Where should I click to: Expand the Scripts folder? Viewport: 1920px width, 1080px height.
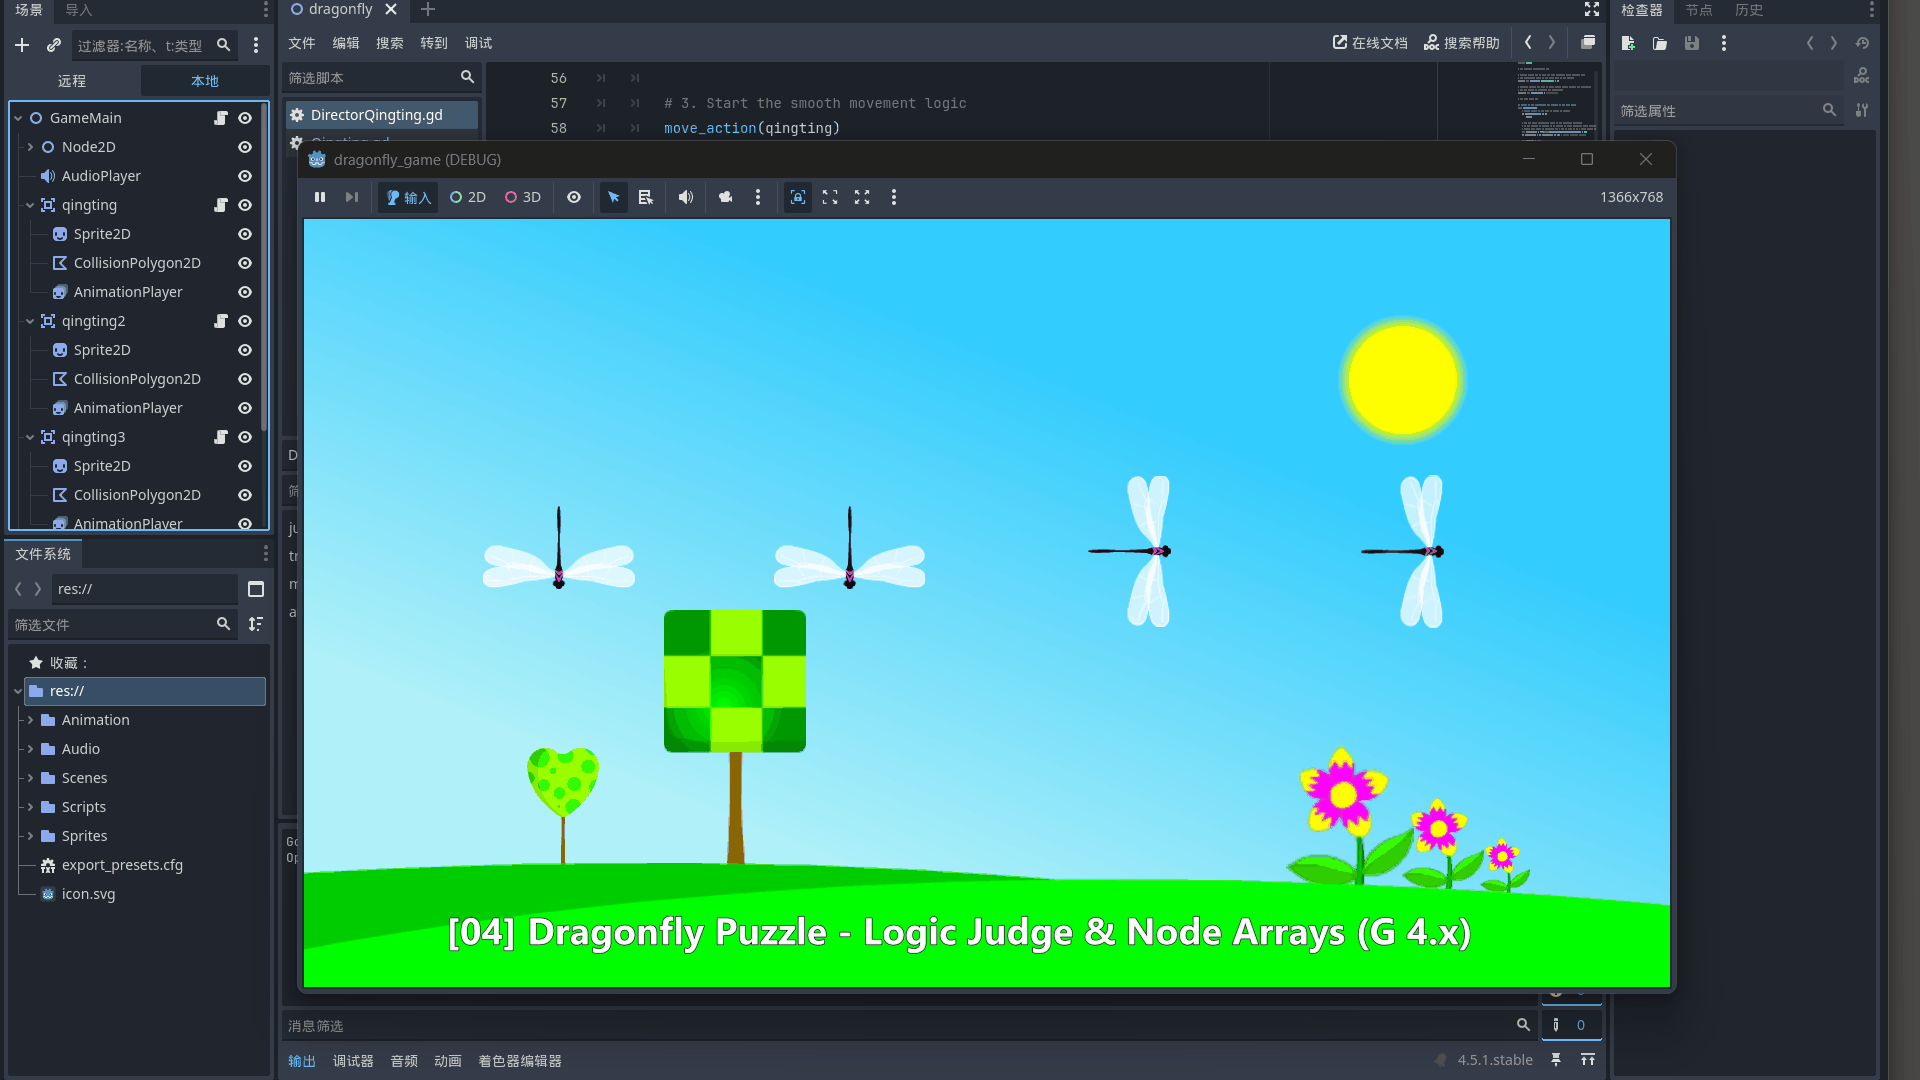coord(30,807)
